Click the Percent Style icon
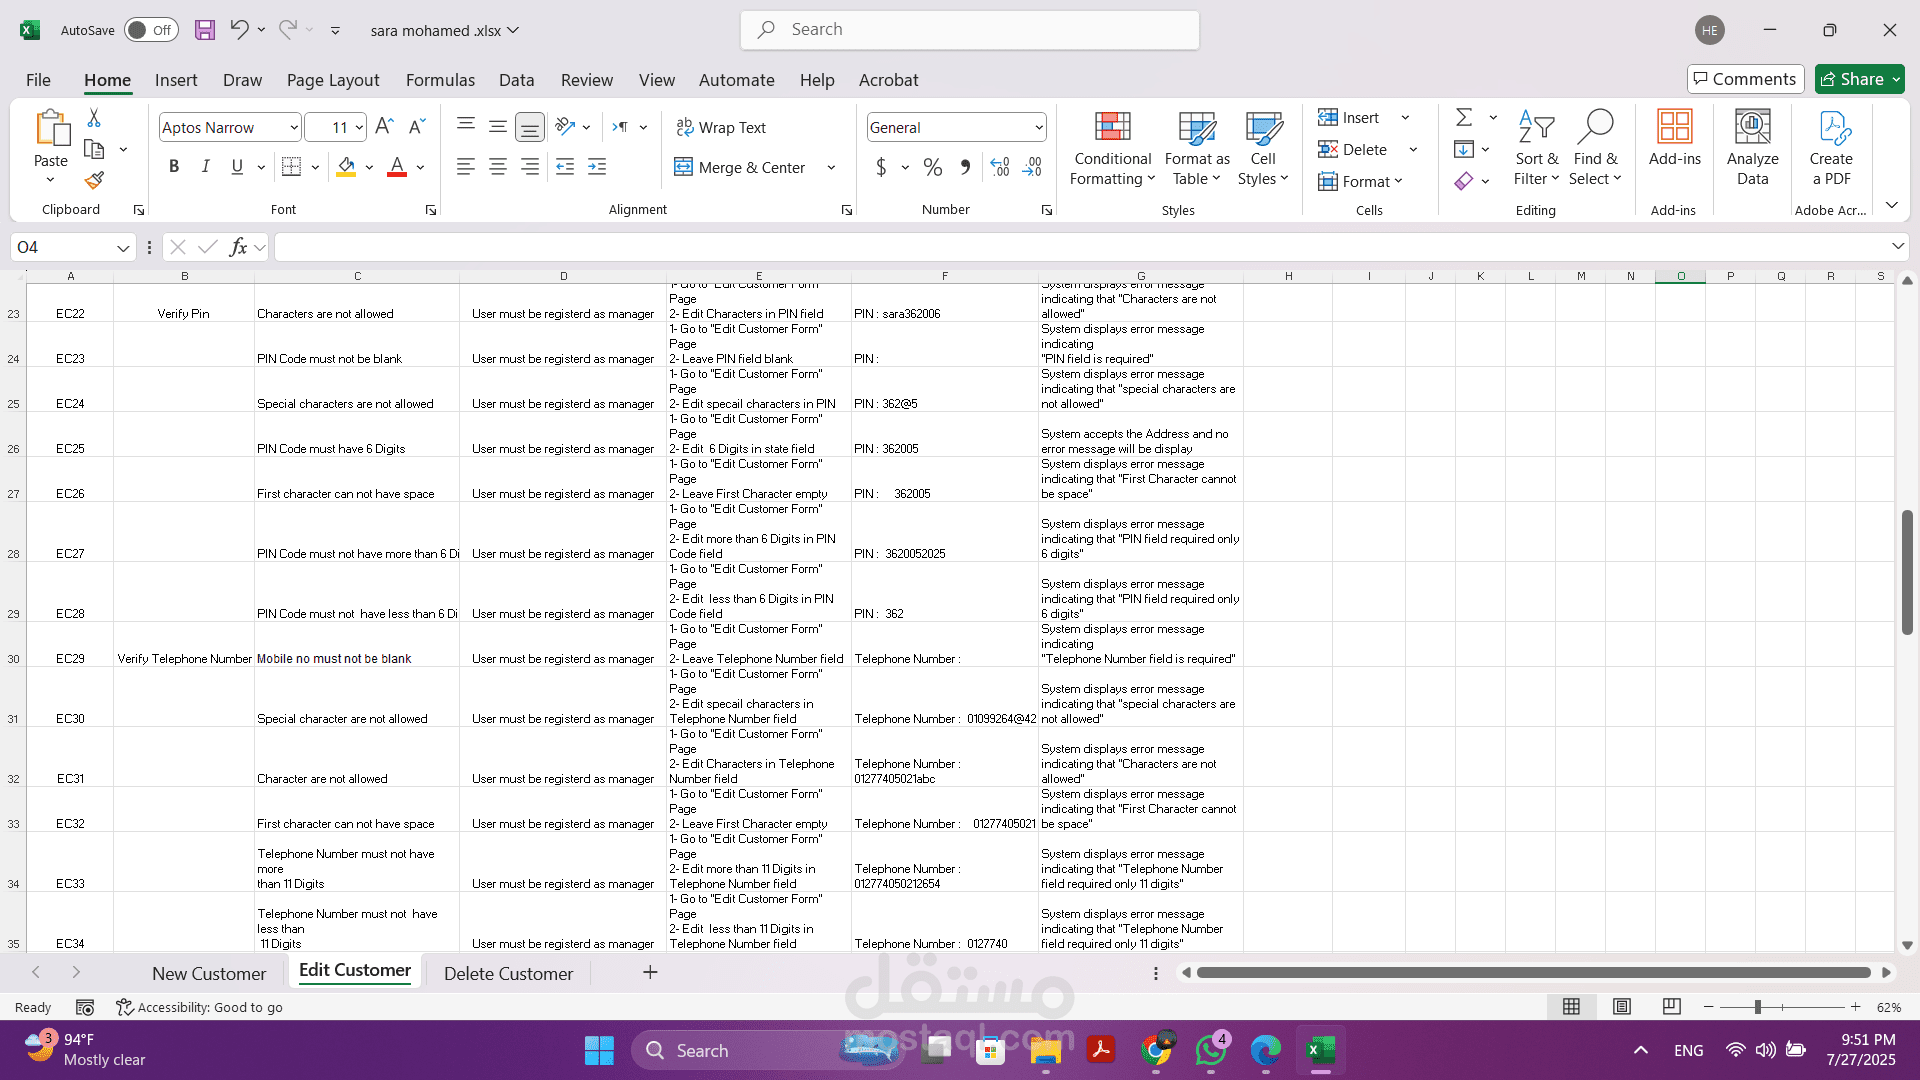The height and width of the screenshot is (1080, 1920). pos(932,167)
